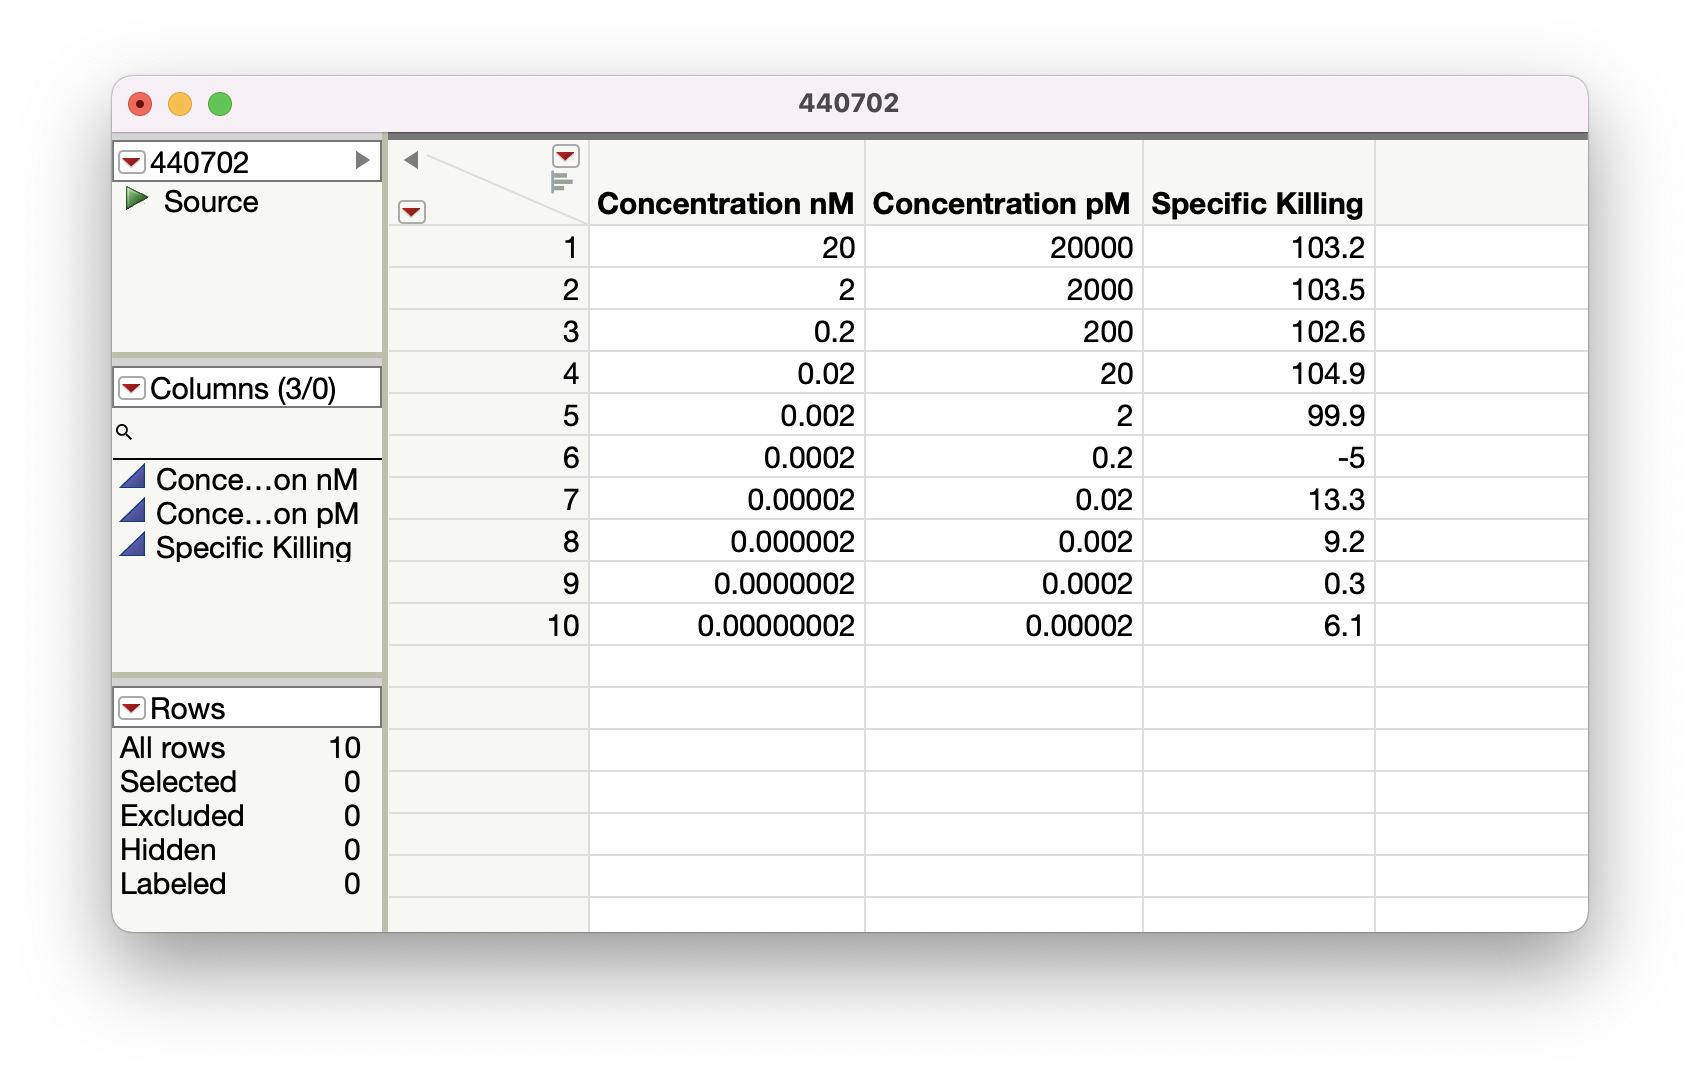Viewport: 1700px width, 1080px height.
Task: Open the 440702 table red triangle menu
Action: [130, 161]
